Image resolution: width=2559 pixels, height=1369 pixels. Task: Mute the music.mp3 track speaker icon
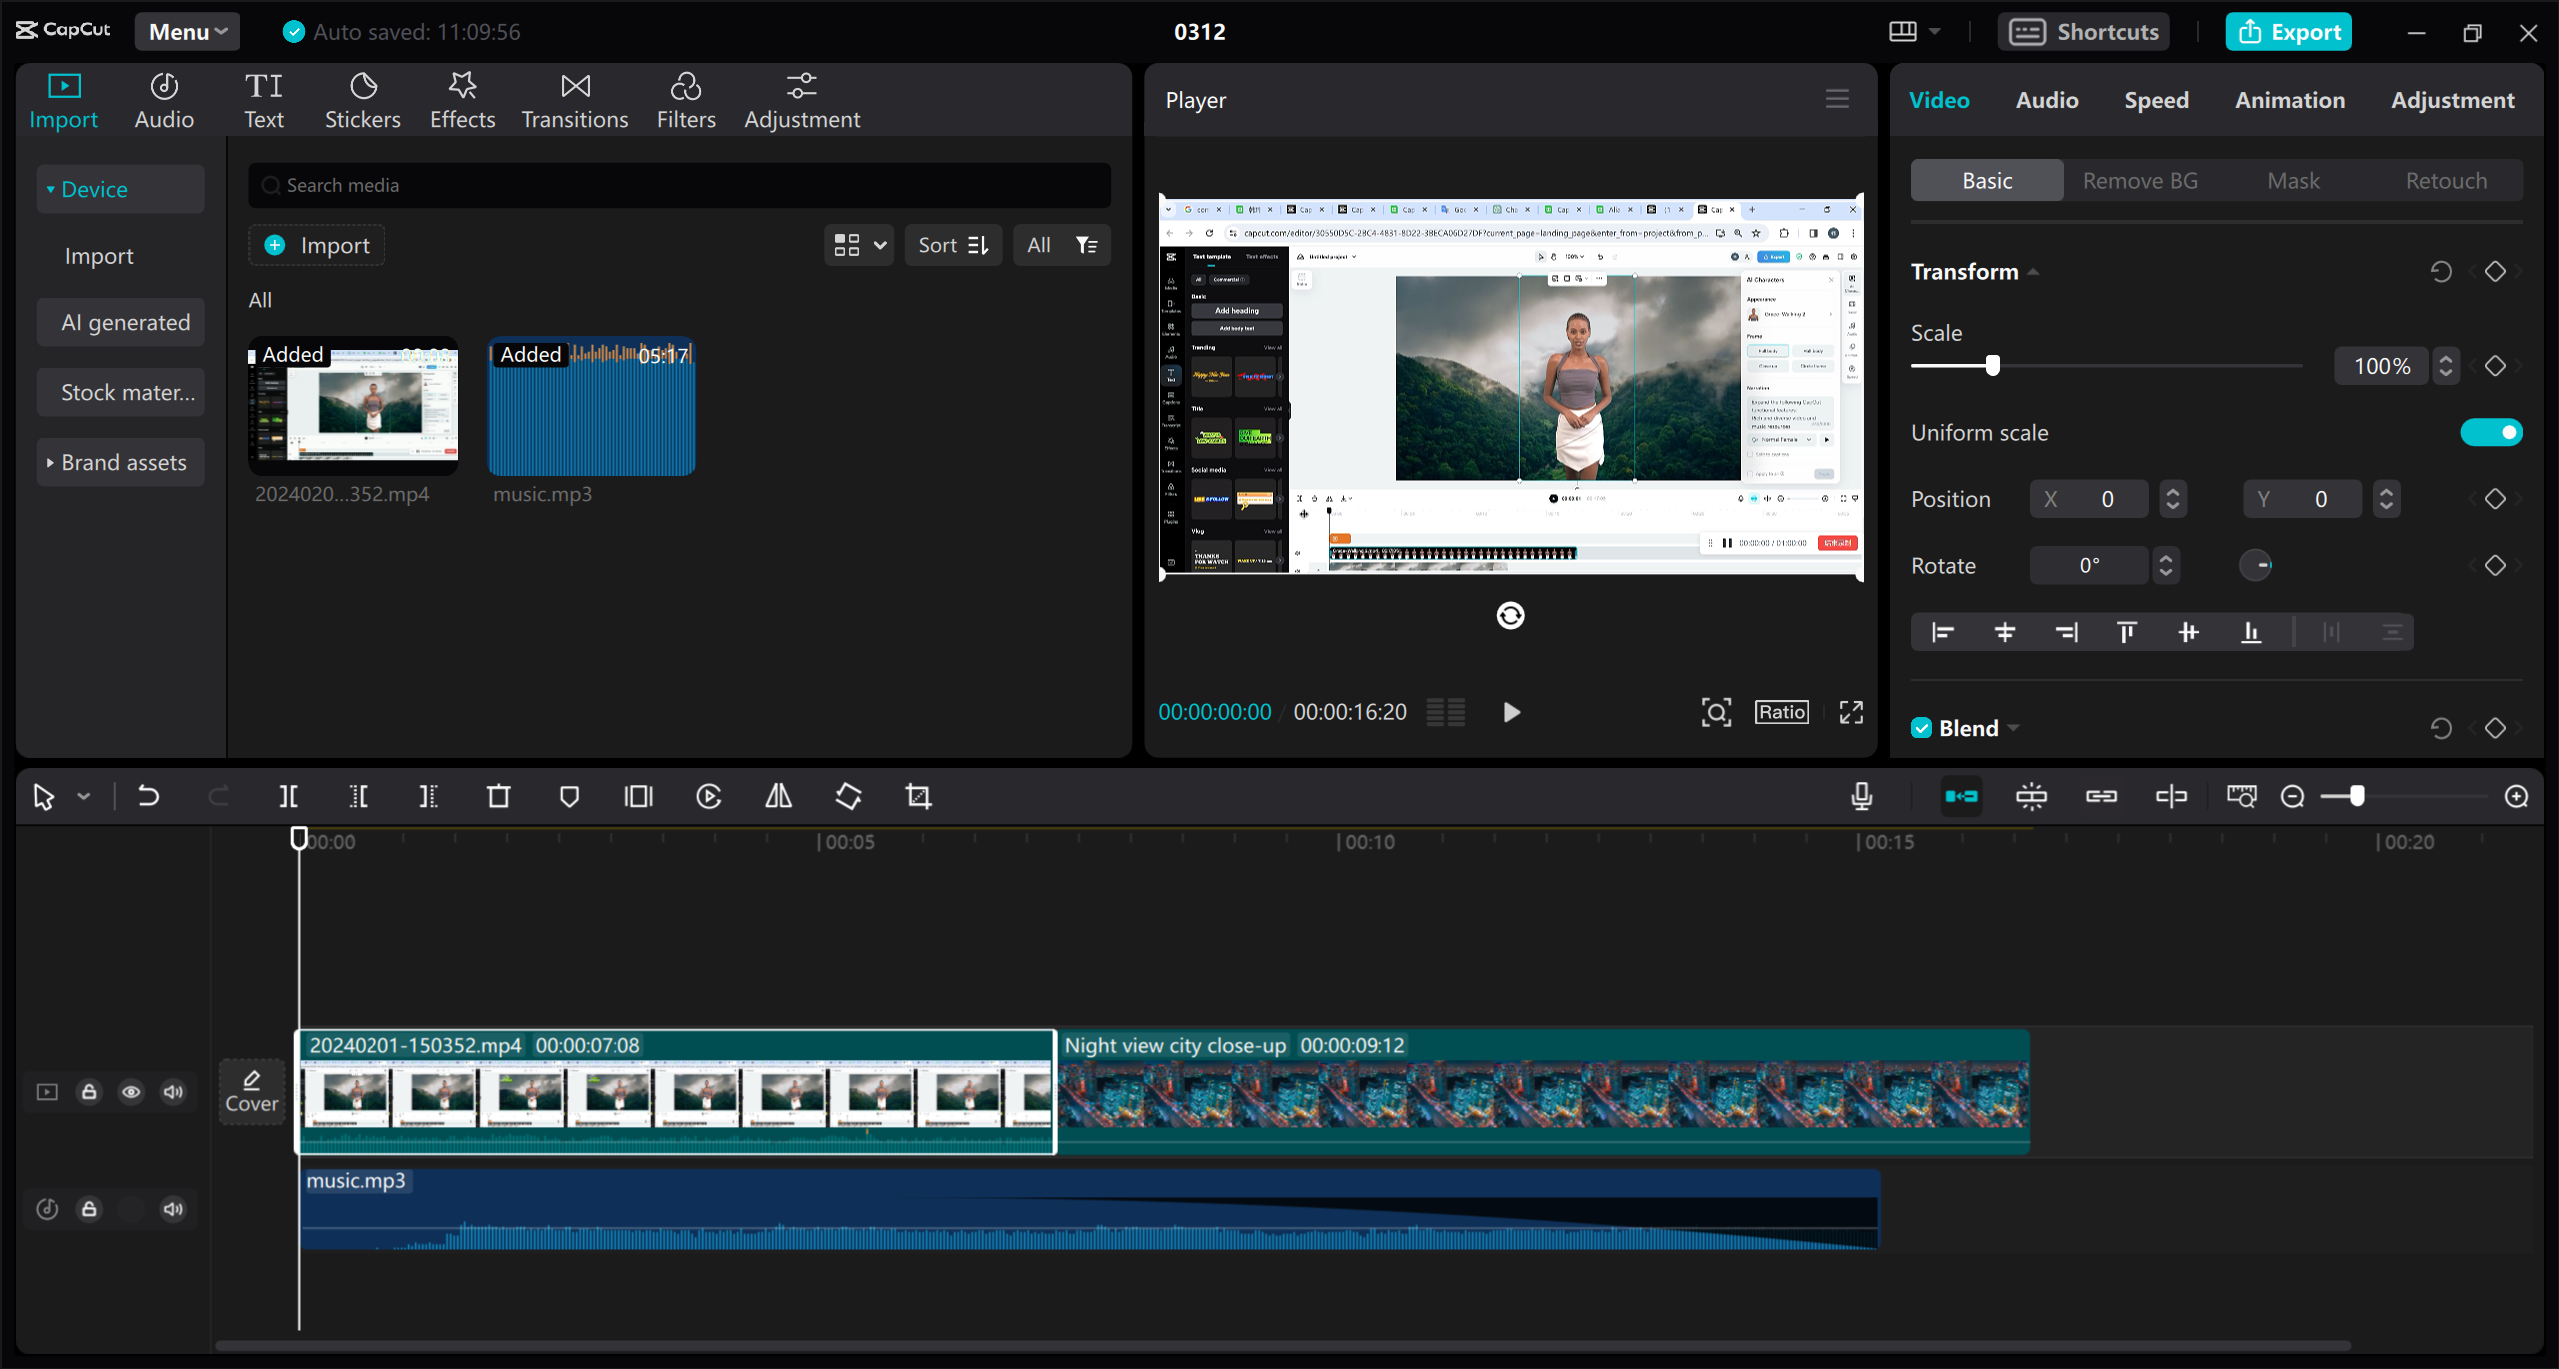pyautogui.click(x=172, y=1208)
